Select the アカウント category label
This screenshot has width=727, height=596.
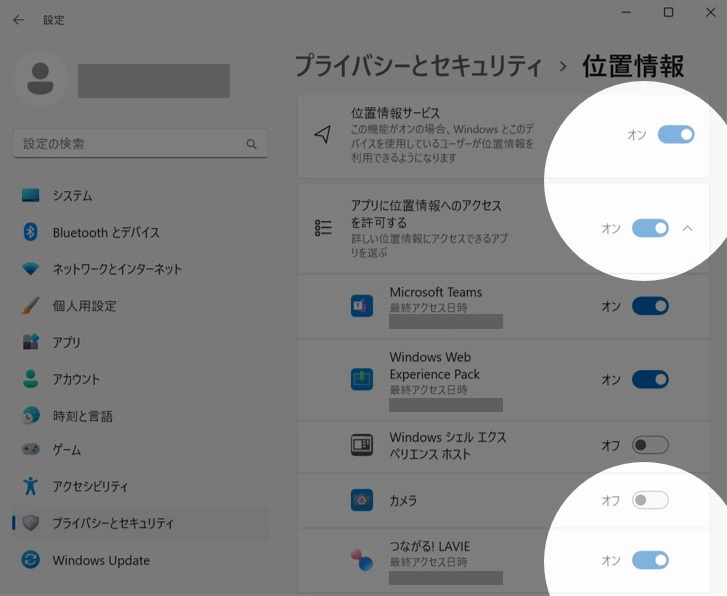76,379
